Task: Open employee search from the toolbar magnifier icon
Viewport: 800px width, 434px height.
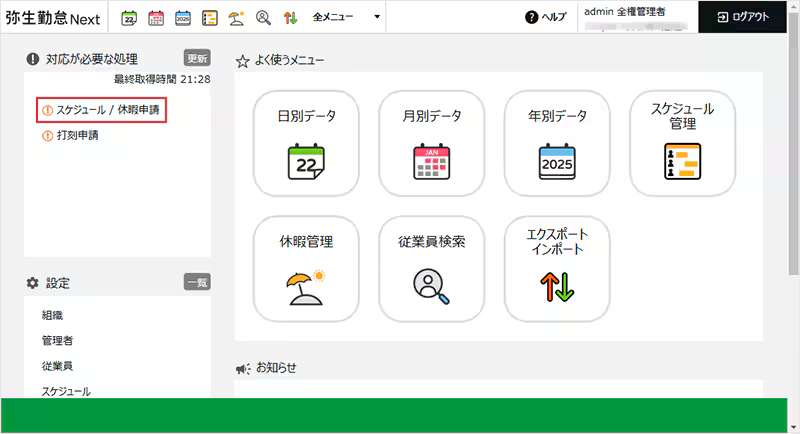Action: coord(264,17)
